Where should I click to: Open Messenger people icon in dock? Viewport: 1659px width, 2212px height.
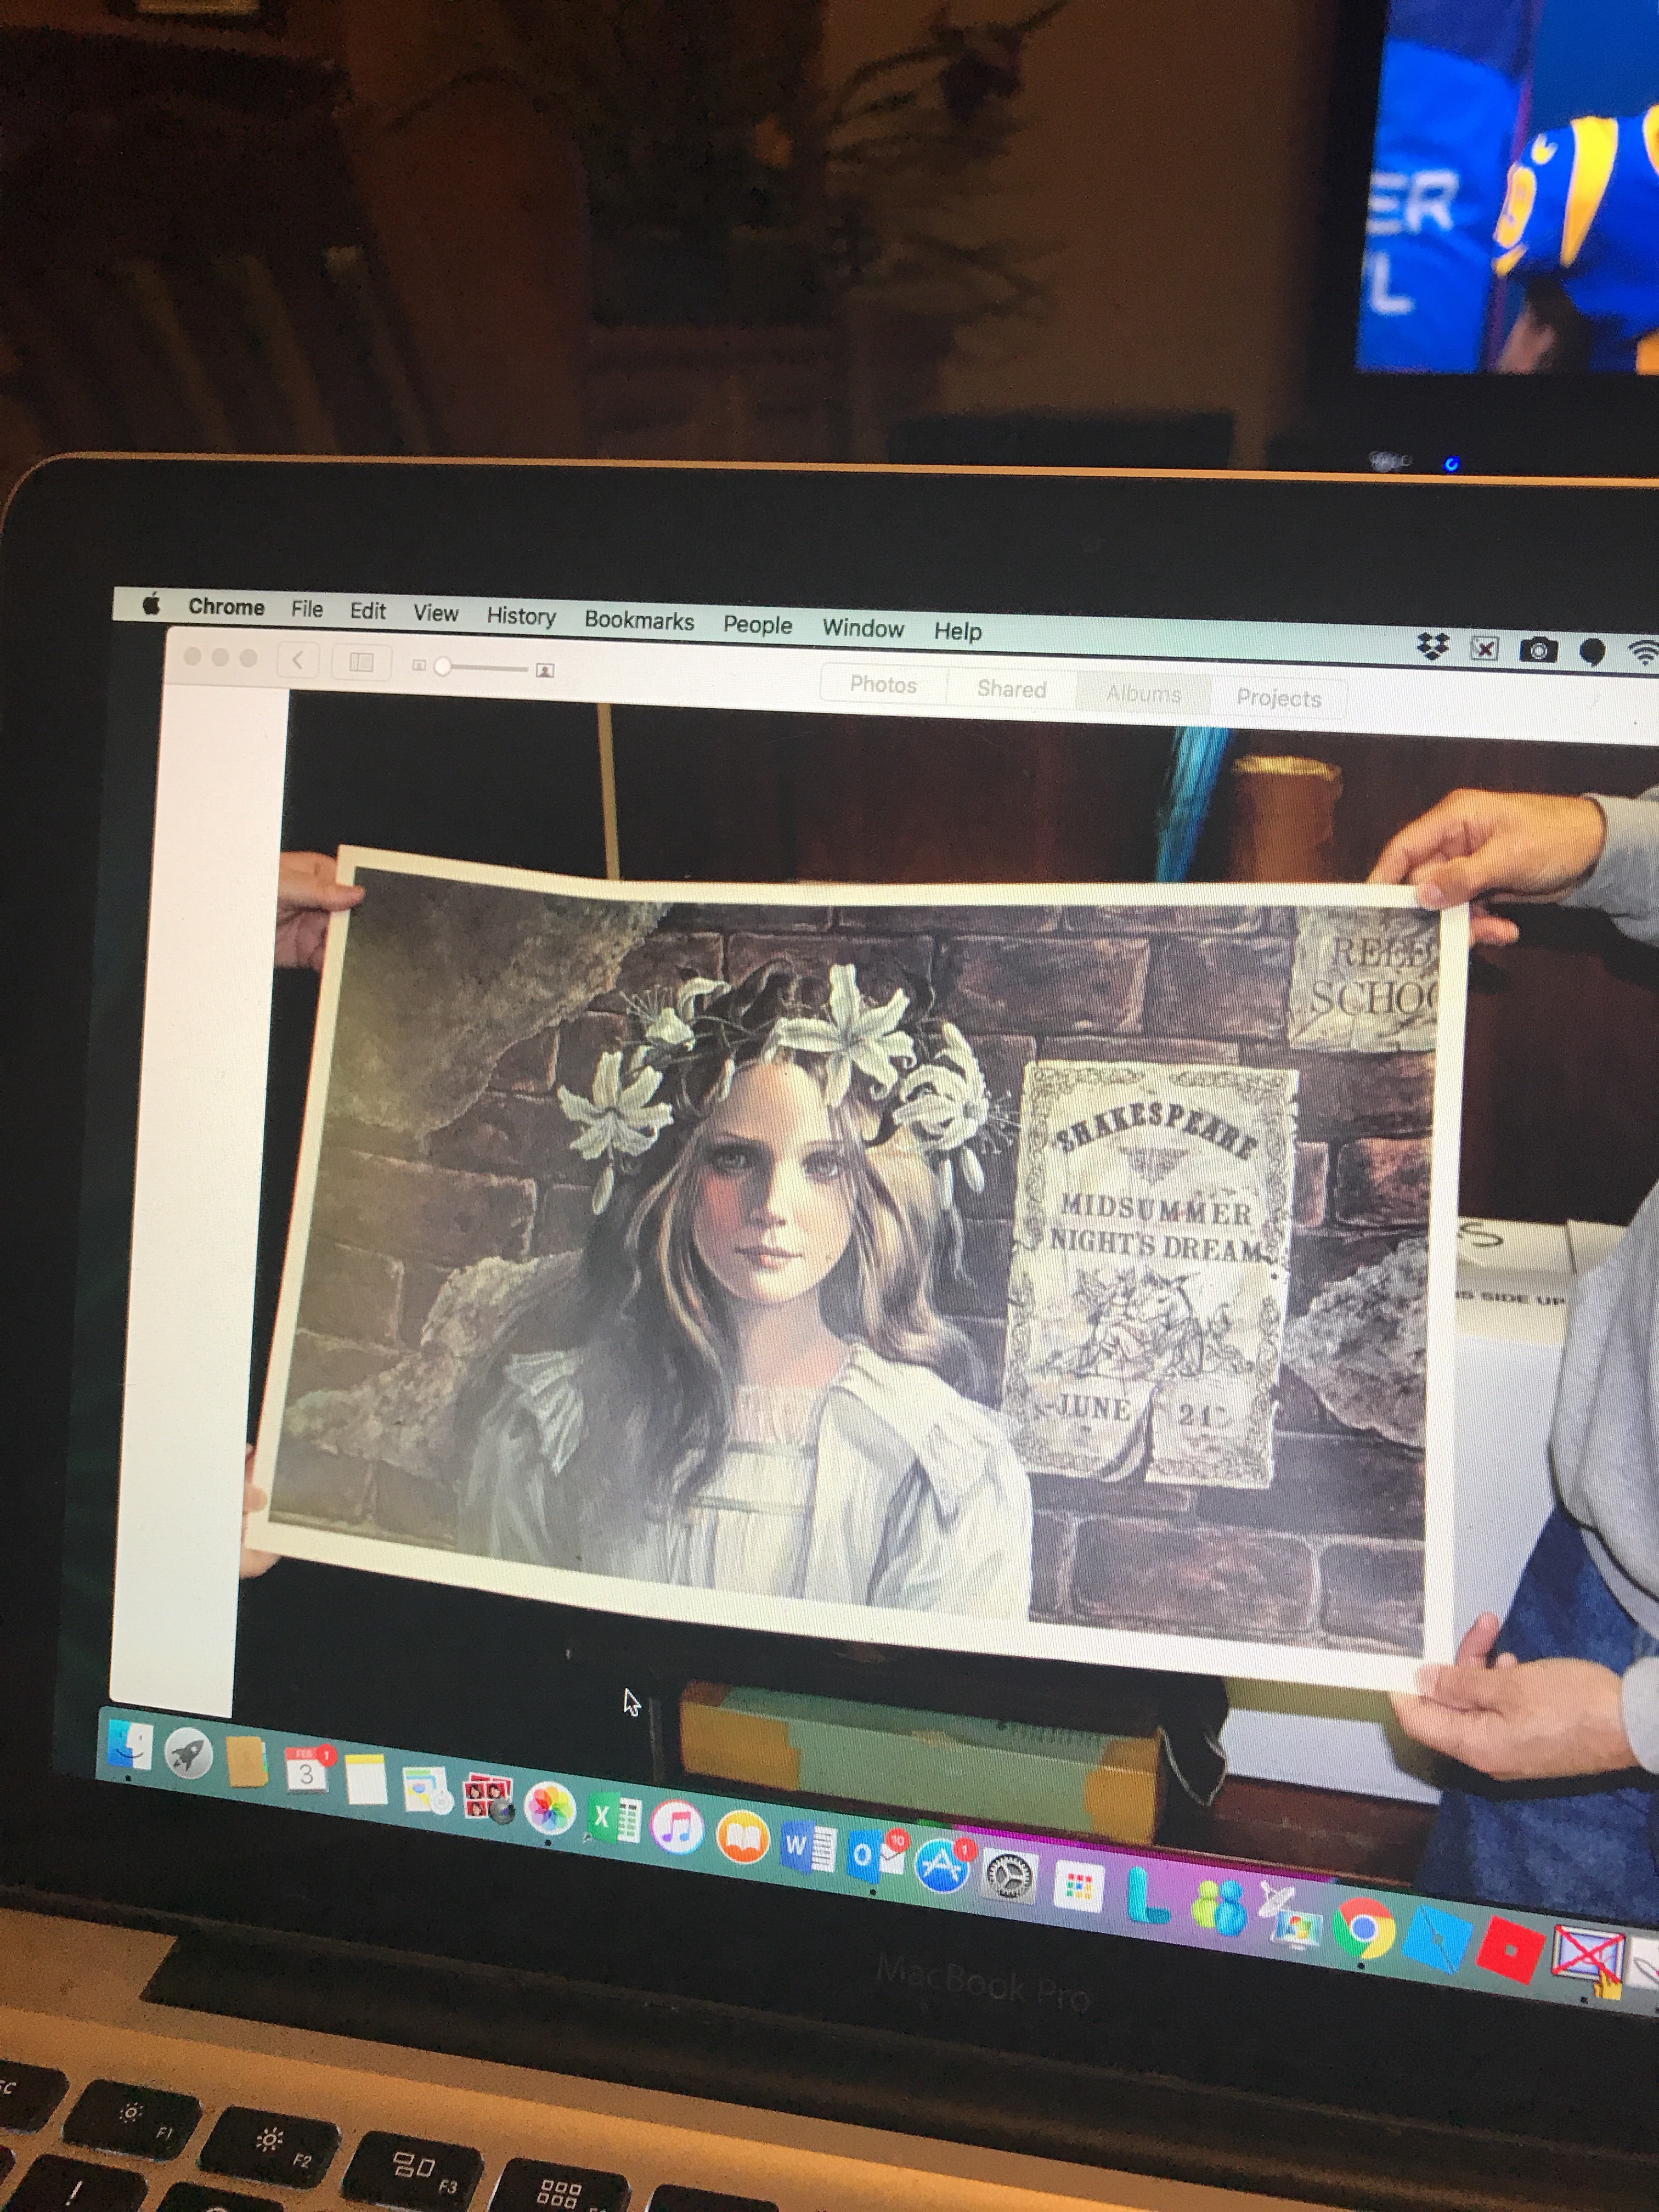pyautogui.click(x=1218, y=1906)
